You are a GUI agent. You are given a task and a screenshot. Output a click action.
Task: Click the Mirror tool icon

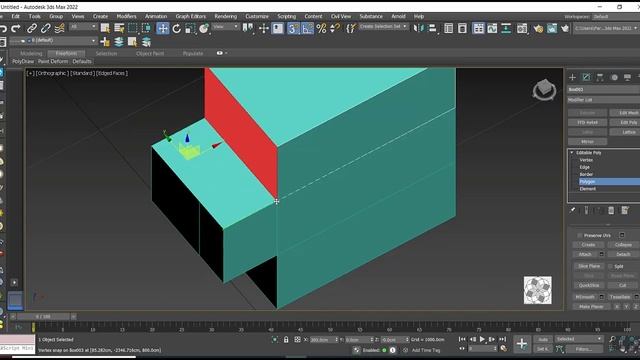[x=418, y=28]
